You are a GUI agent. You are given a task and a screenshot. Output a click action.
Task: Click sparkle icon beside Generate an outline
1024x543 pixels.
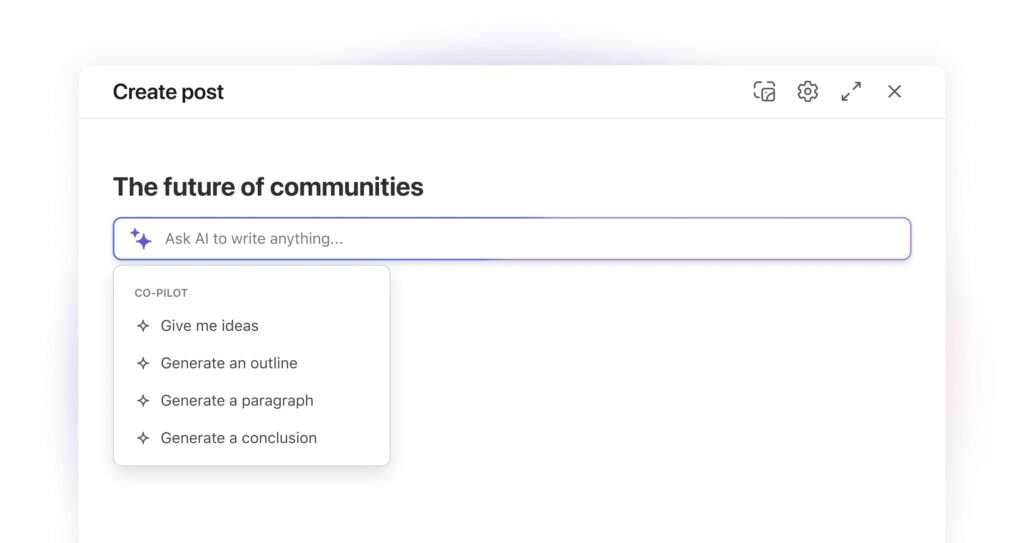(143, 364)
